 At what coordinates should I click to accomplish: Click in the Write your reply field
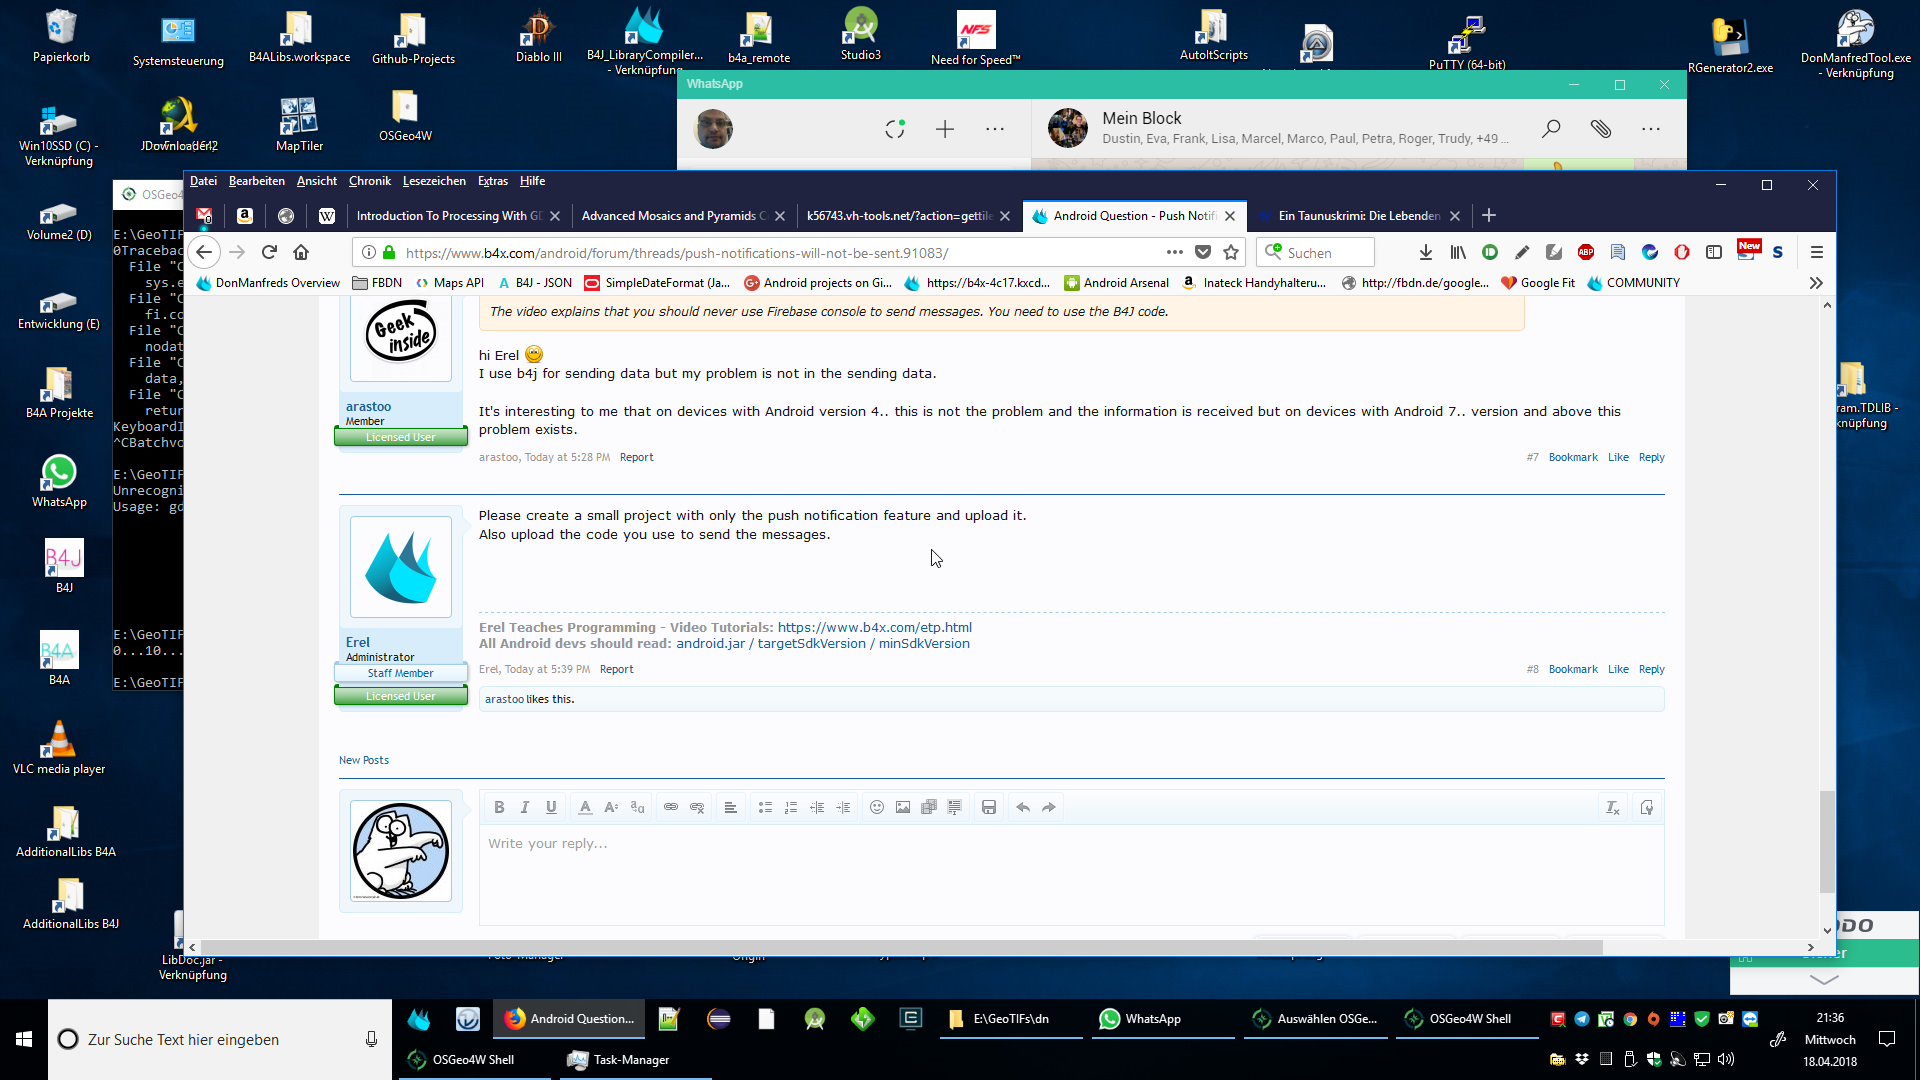tap(1070, 870)
